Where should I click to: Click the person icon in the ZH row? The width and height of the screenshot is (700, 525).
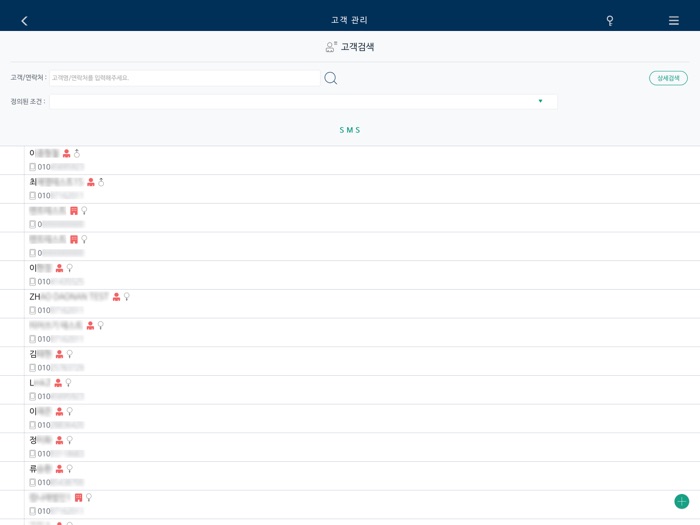pos(117,296)
